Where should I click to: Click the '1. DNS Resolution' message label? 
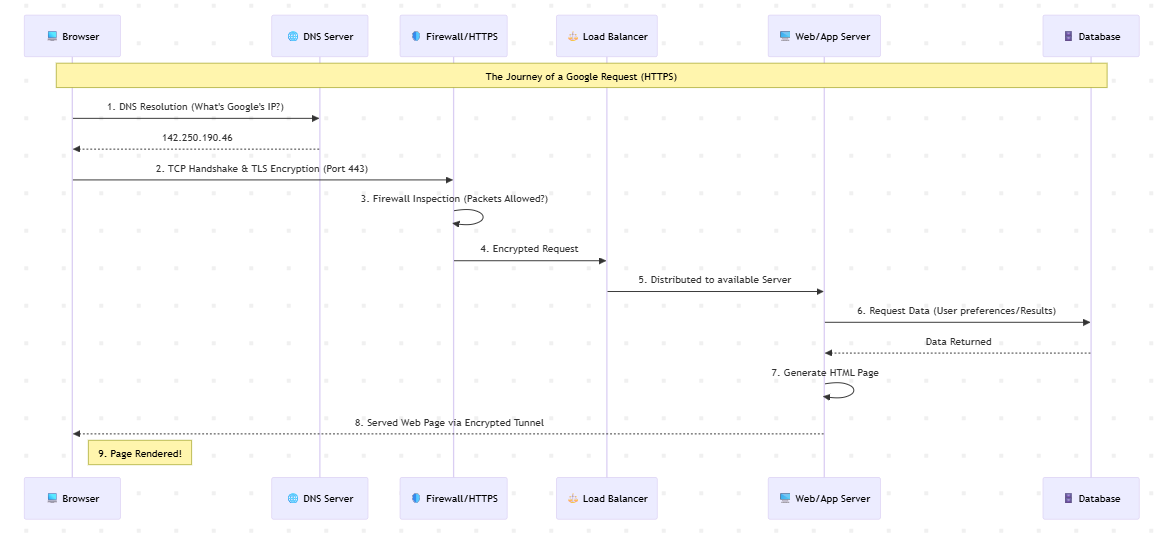coord(195,106)
